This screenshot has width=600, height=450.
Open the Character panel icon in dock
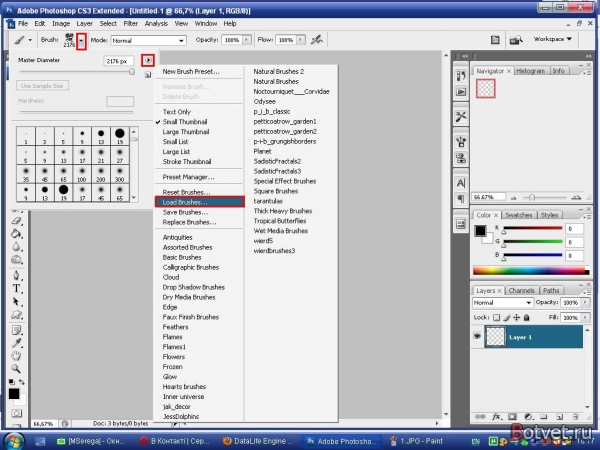pos(461,183)
